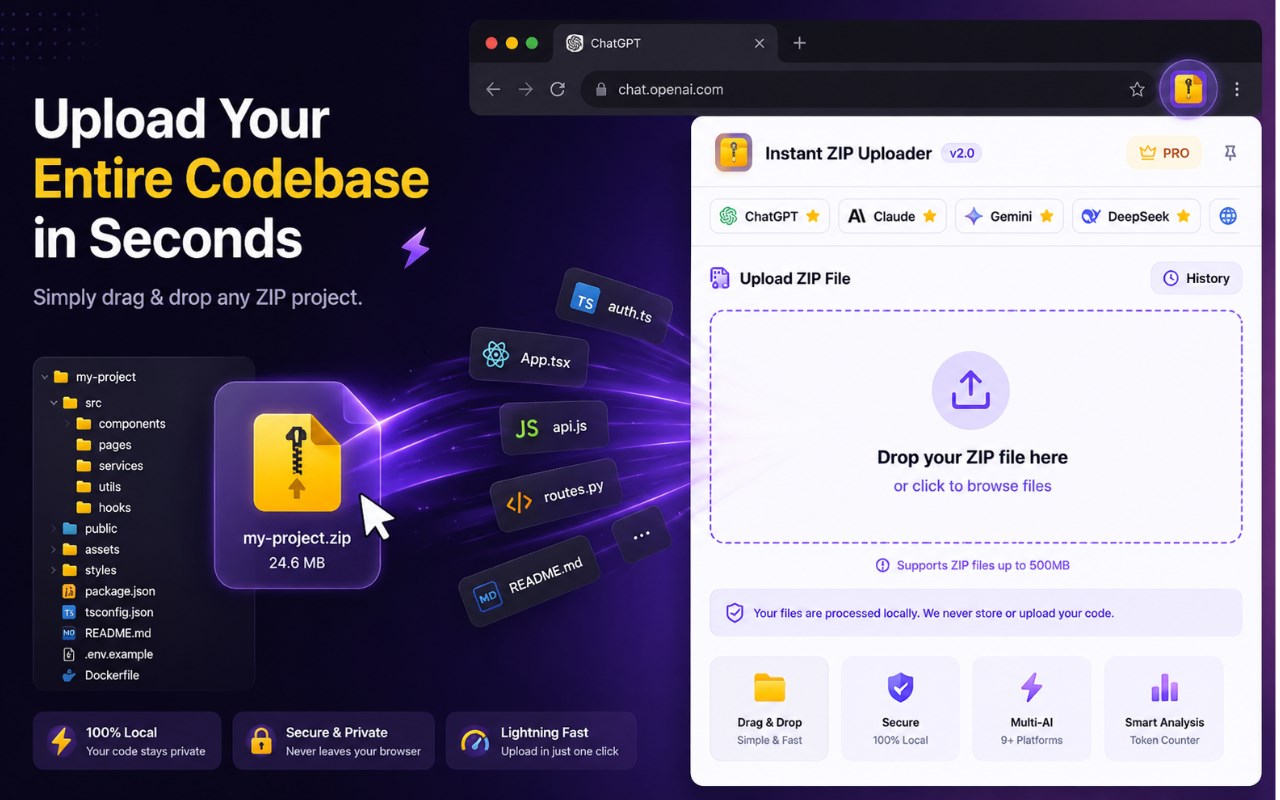Click the 'Secure & Private' badge

tap(333, 741)
